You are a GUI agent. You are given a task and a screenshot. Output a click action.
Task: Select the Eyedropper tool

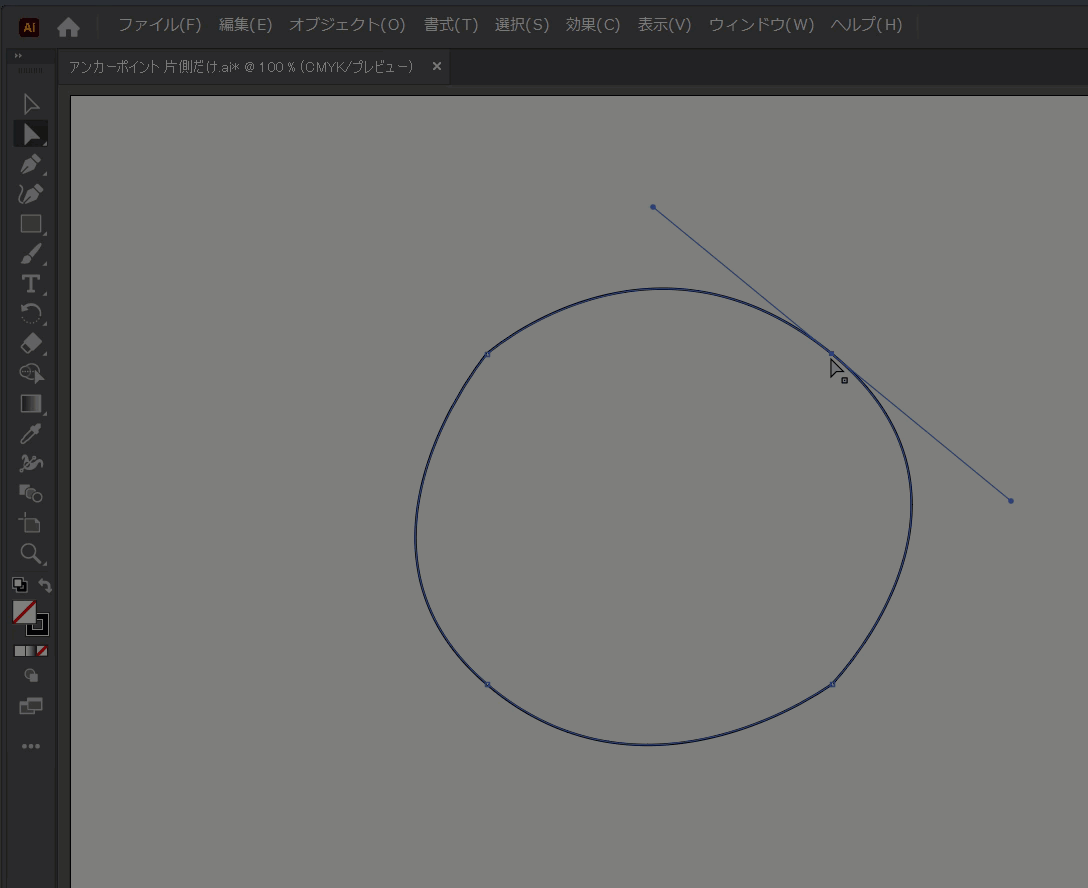point(31,434)
